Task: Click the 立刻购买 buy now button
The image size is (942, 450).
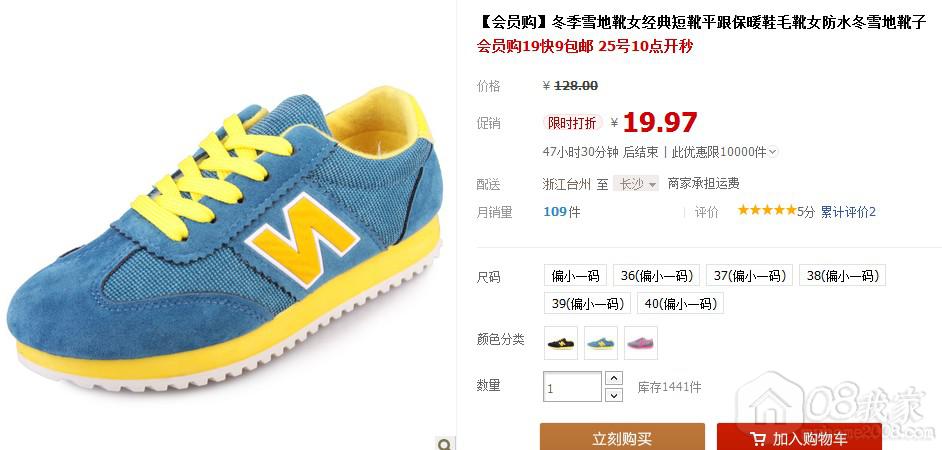Action: (x=622, y=437)
